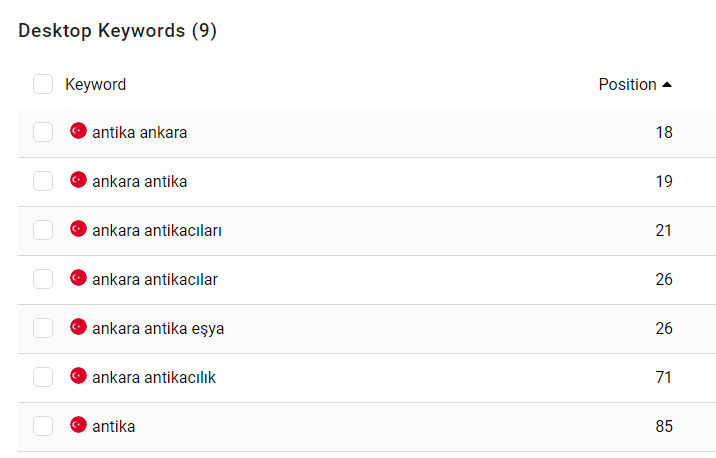Click the flag icon for ankara antikacılar
716x458 pixels.
pos(78,278)
